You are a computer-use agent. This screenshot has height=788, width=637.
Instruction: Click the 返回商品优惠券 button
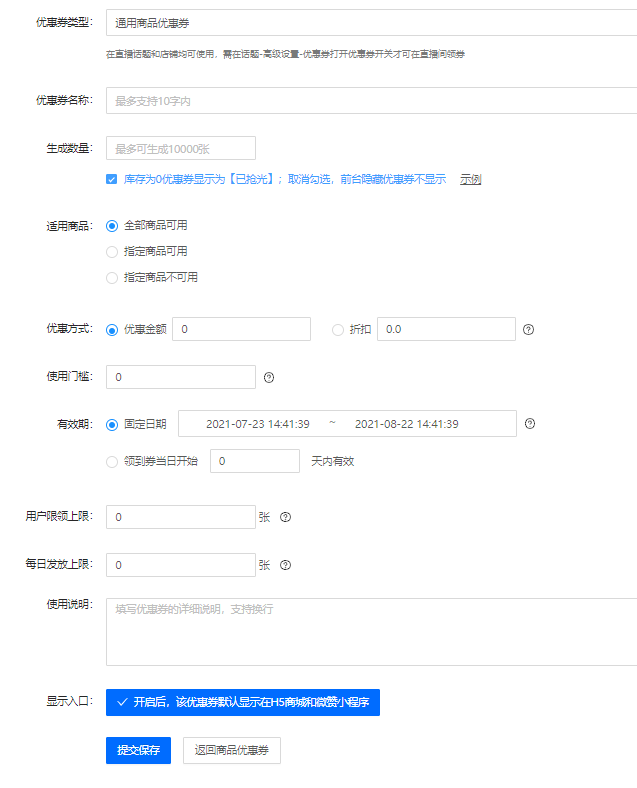(x=232, y=750)
